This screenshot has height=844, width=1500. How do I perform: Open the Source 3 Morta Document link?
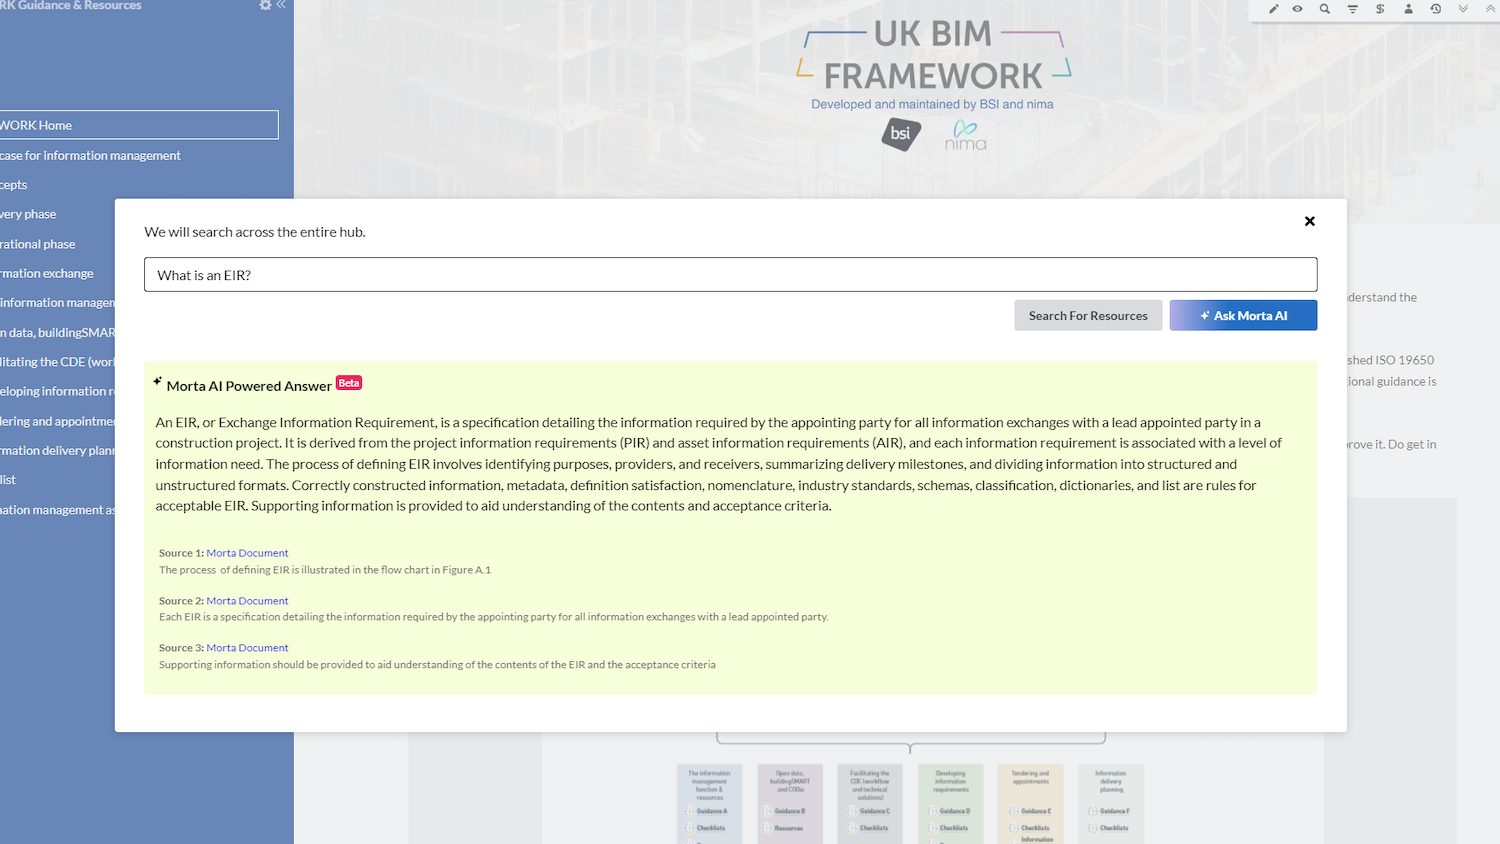point(247,647)
